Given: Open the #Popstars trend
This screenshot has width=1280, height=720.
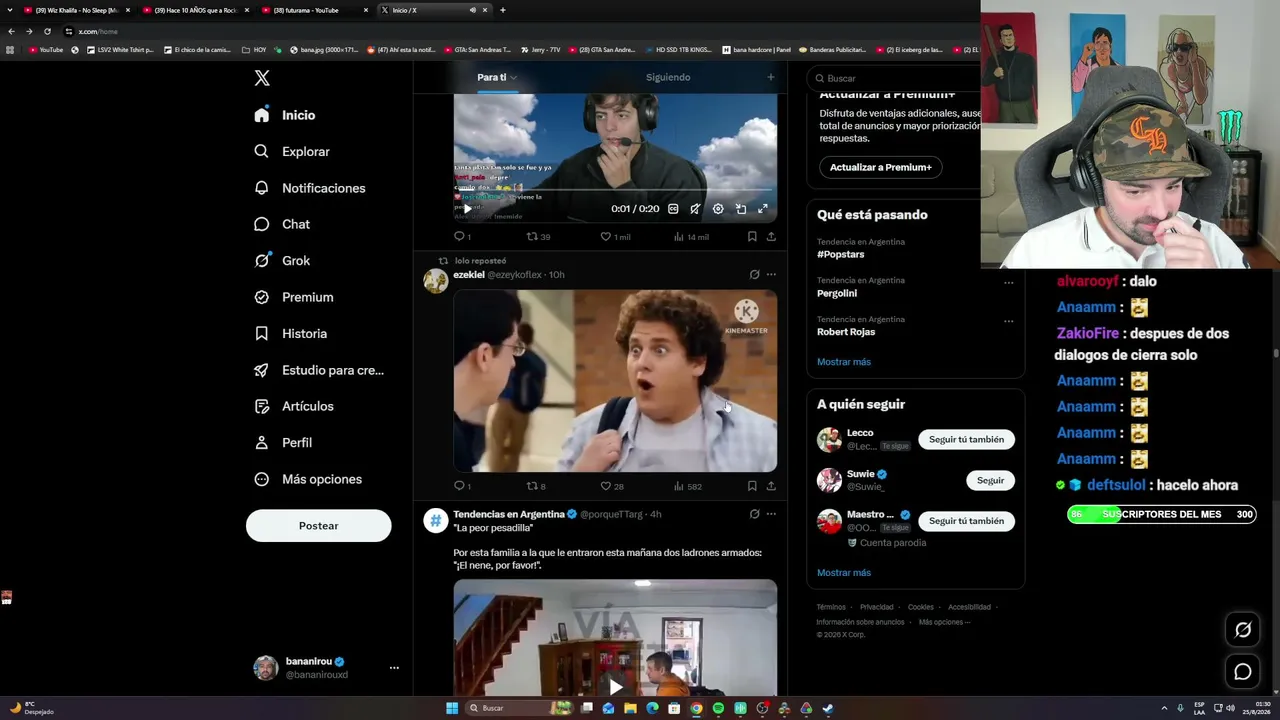Looking at the screenshot, I should click(841, 254).
